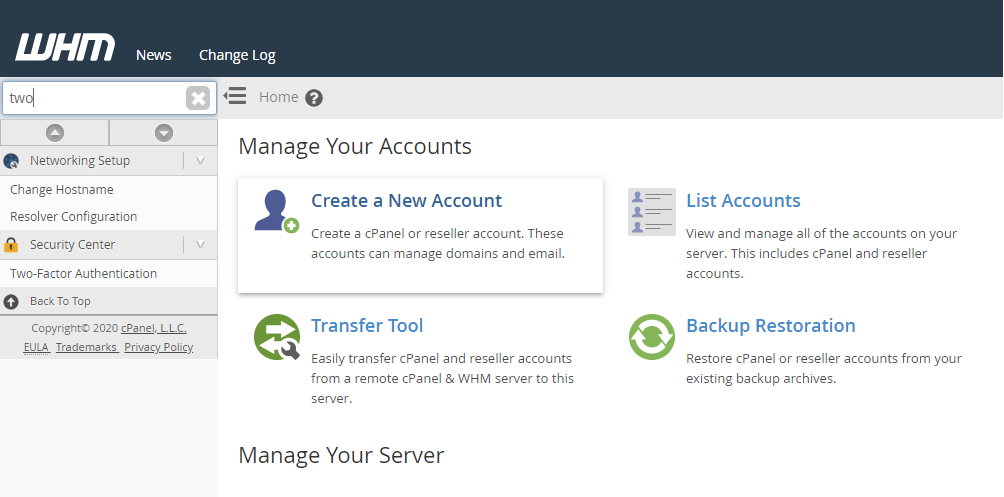Open the Privacy Policy link
The width and height of the screenshot is (1004, 497).
(x=159, y=347)
